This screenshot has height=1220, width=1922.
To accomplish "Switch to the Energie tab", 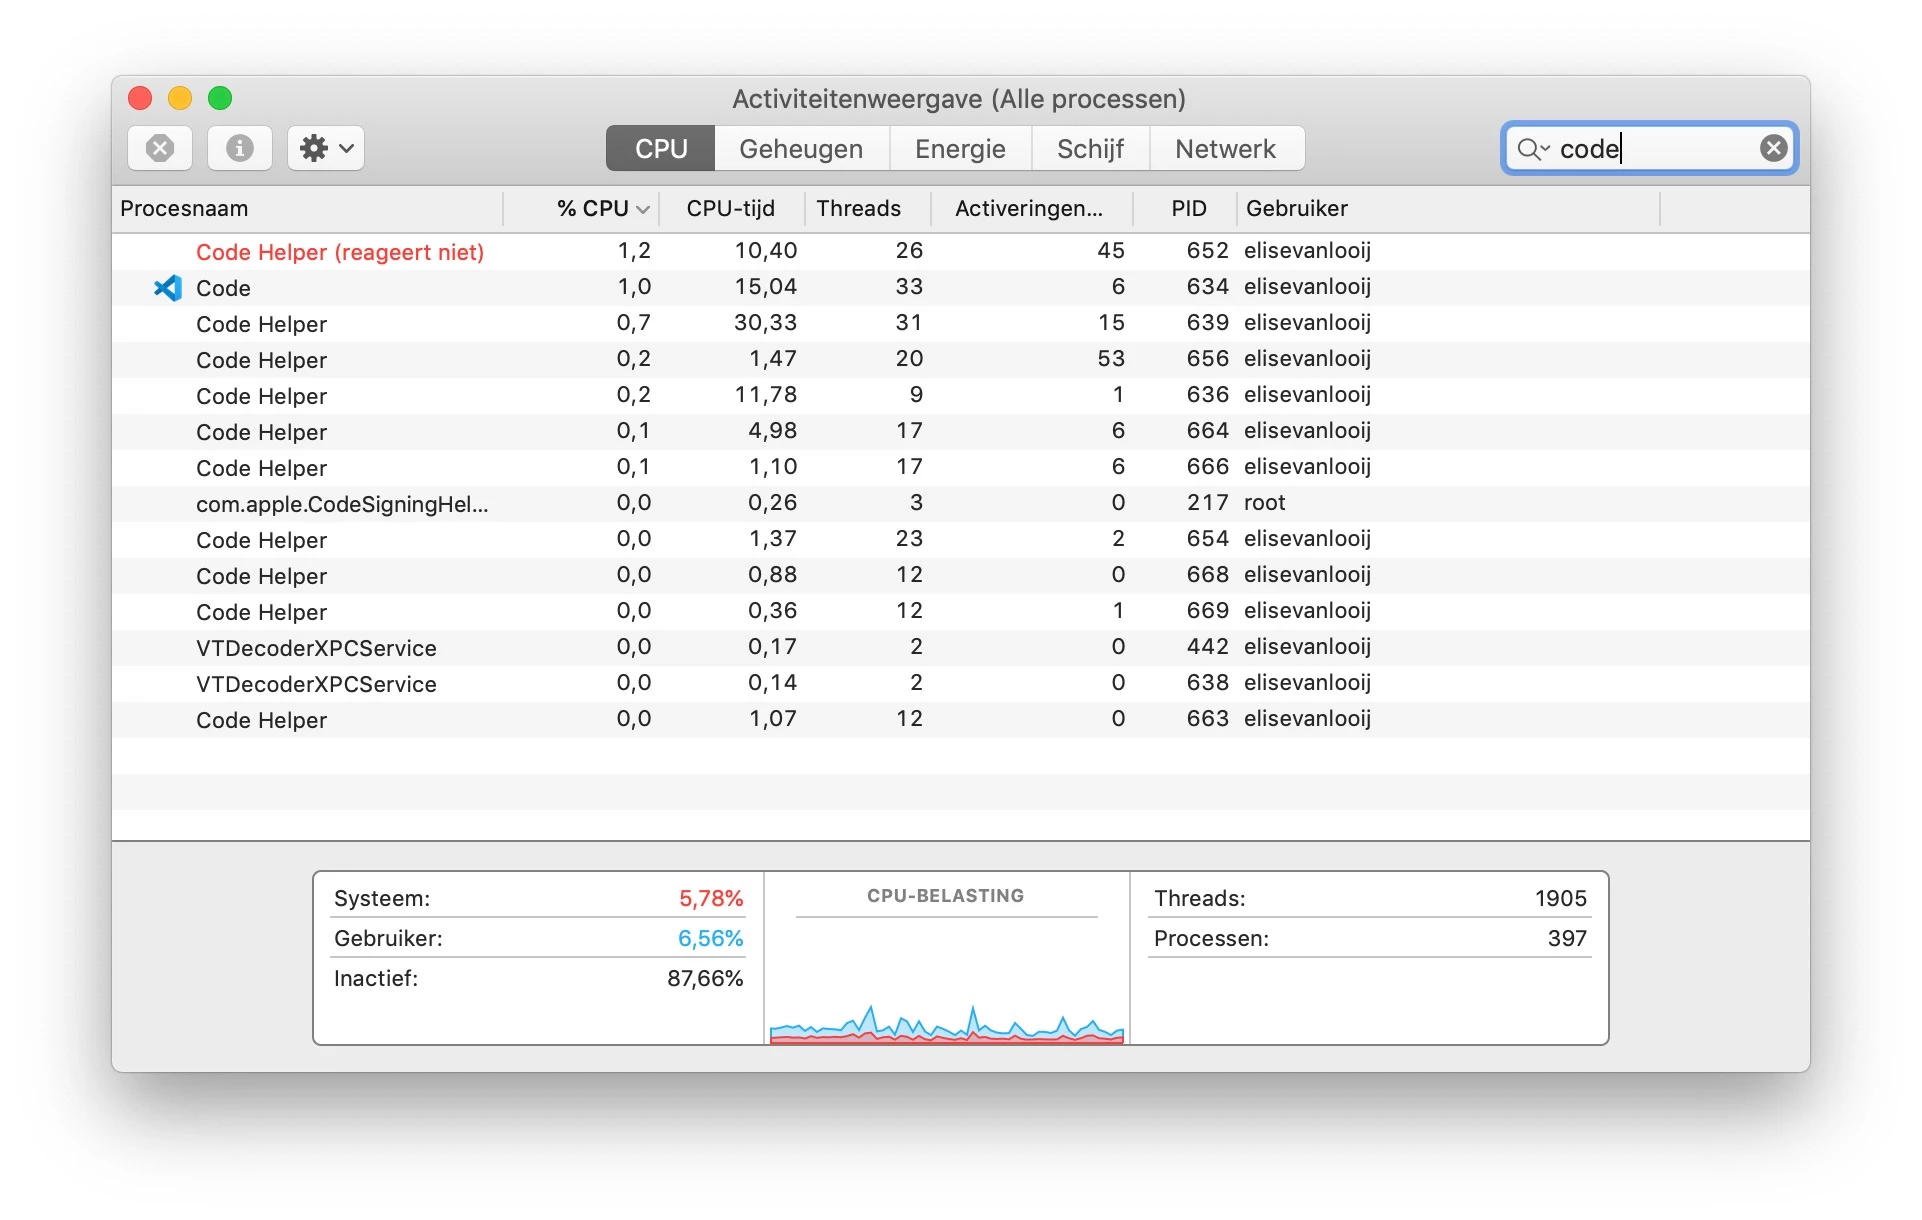I will [x=959, y=149].
